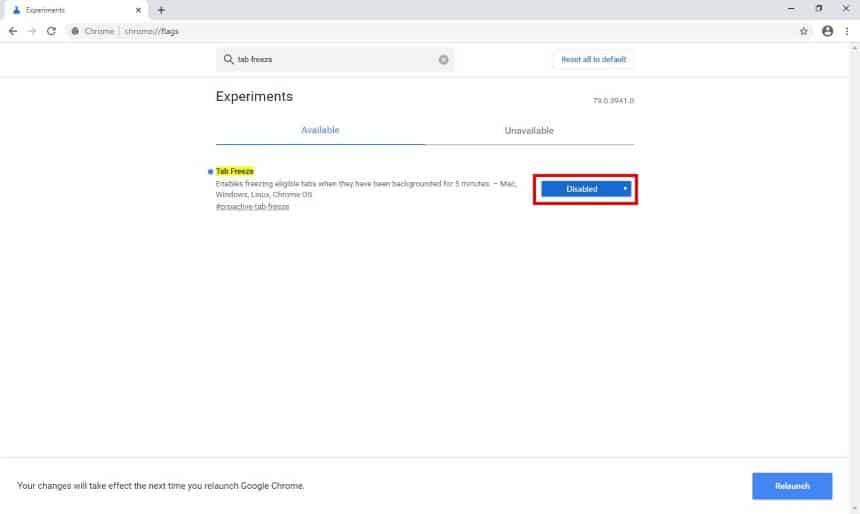The height and width of the screenshot is (514, 860).
Task: Click the relaunch notice message text
Action: pyautogui.click(x=161, y=485)
